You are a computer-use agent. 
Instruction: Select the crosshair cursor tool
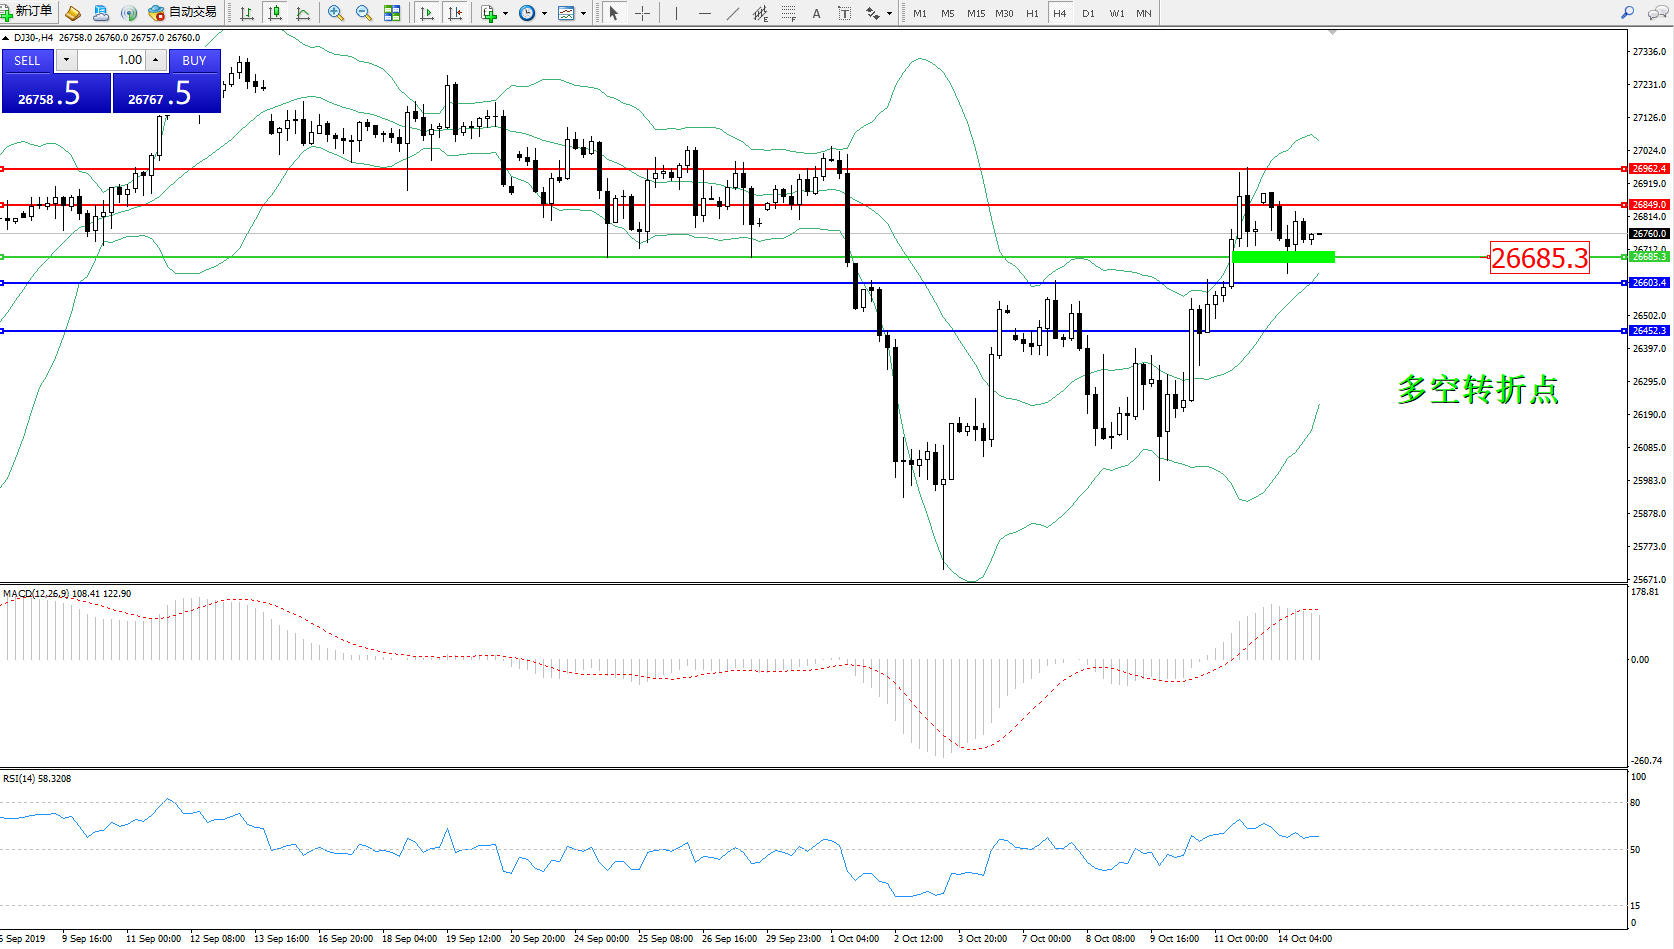tap(642, 13)
